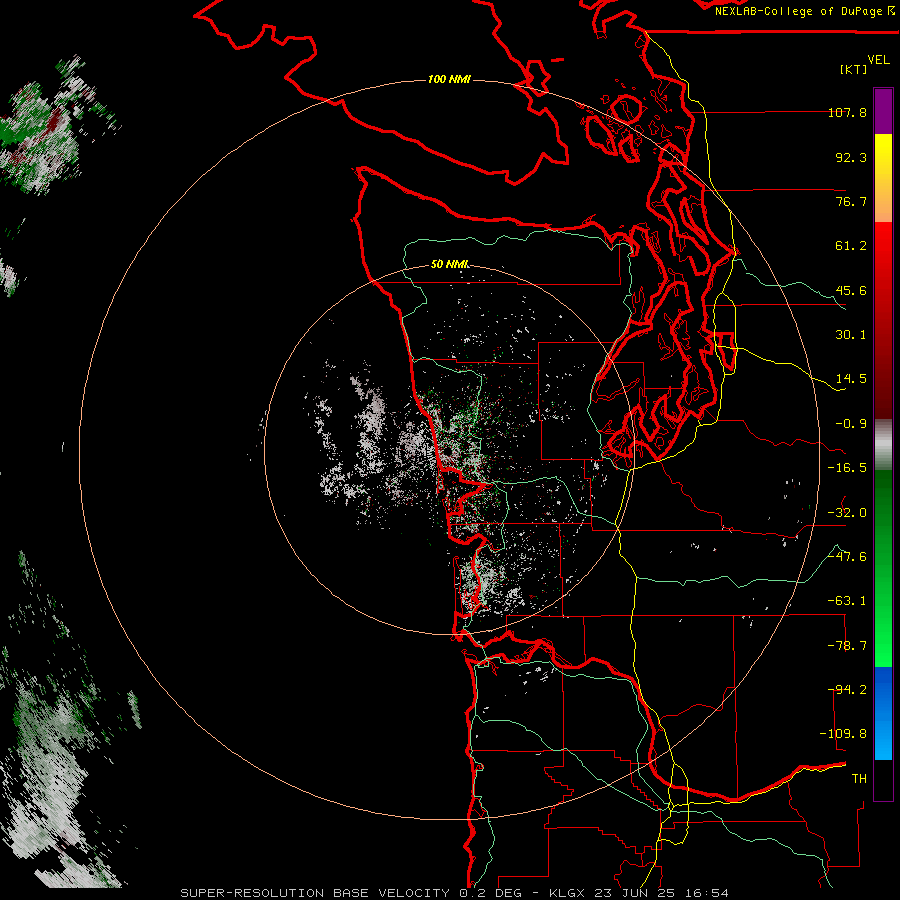900x900 pixels.
Task: Select the 30.1 scale value
Action: click(x=851, y=335)
